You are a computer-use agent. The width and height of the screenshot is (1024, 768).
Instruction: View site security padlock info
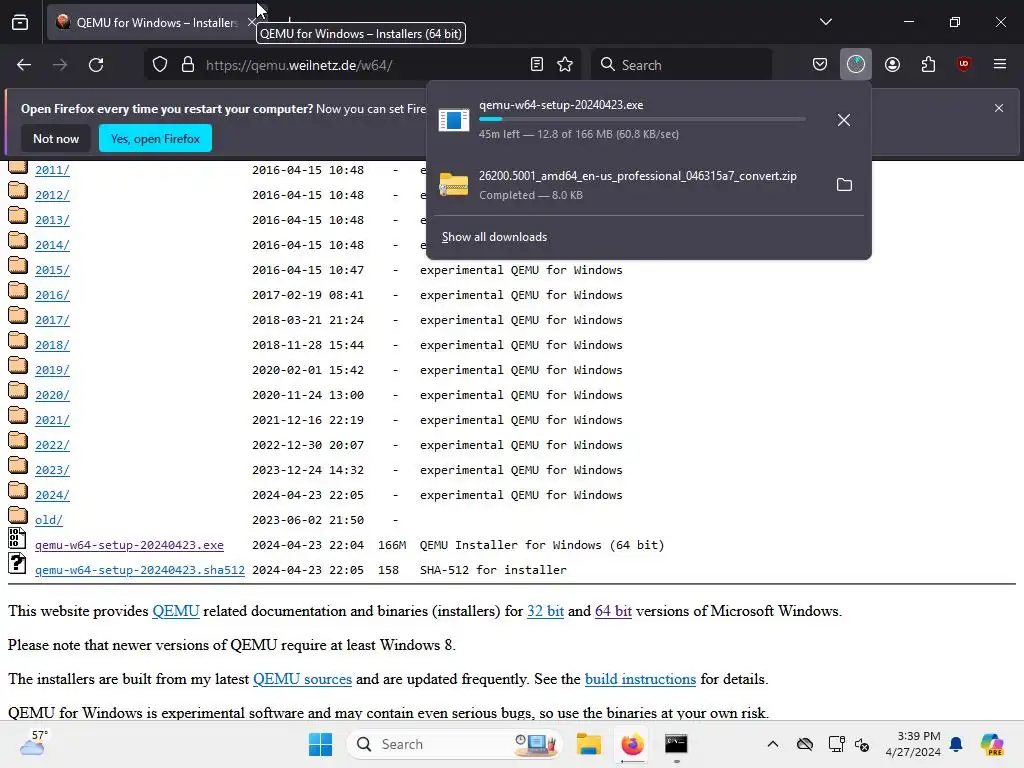(188, 65)
